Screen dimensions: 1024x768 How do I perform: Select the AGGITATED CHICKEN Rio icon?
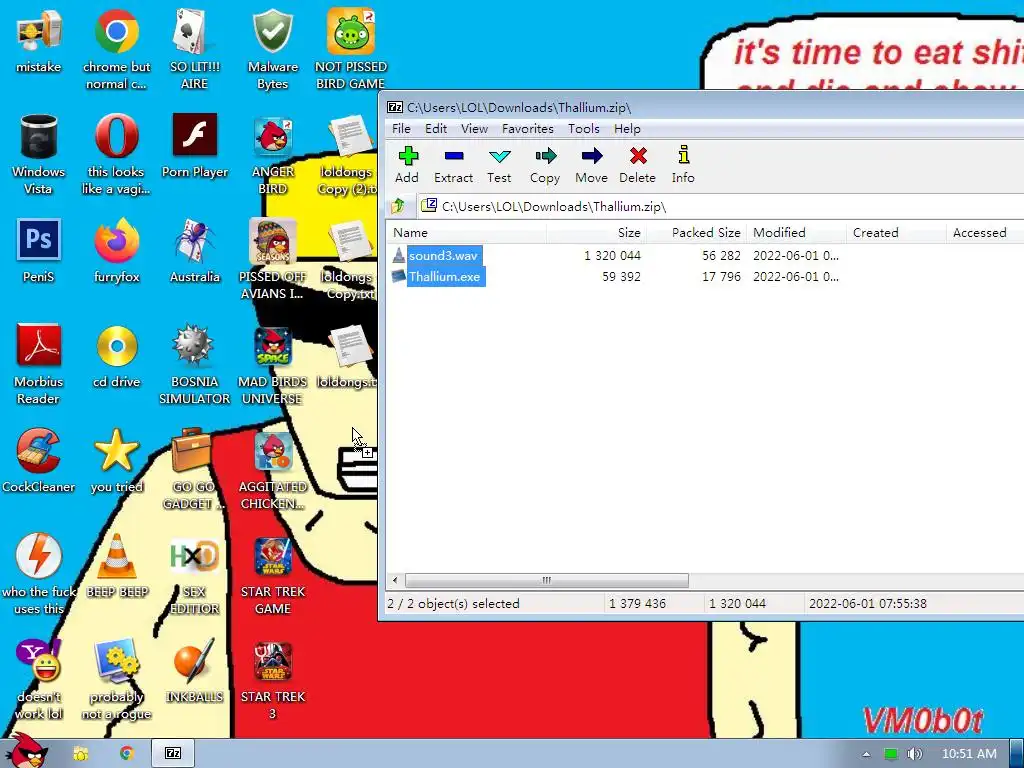(272, 469)
